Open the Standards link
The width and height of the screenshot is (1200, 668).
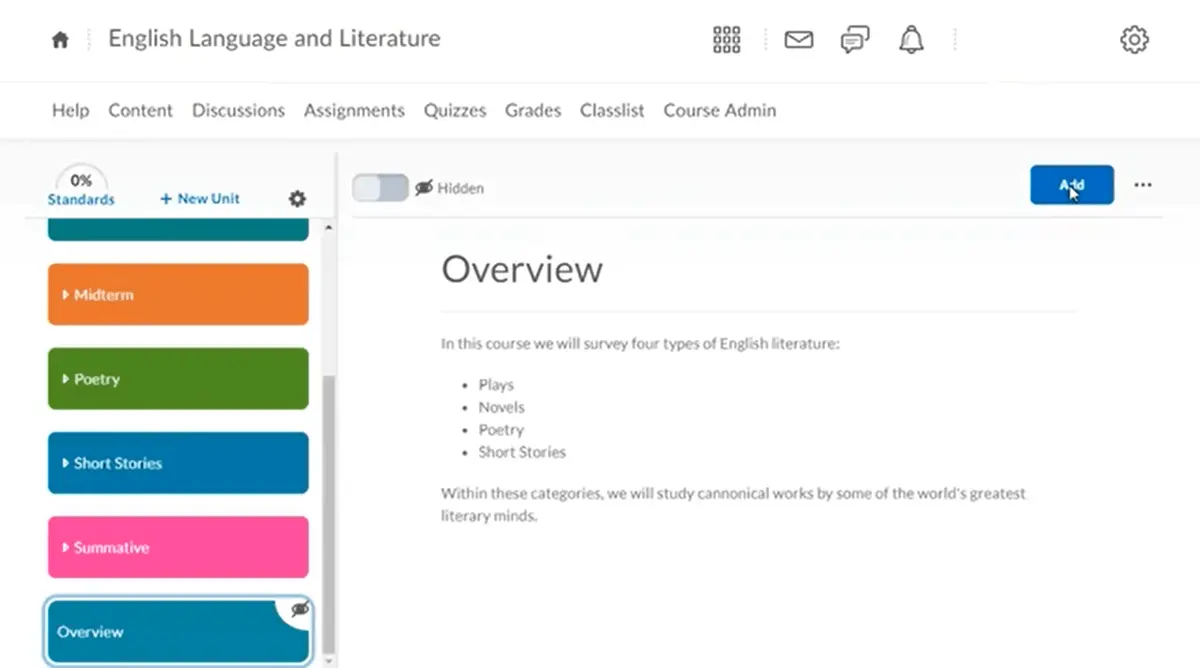(x=81, y=200)
